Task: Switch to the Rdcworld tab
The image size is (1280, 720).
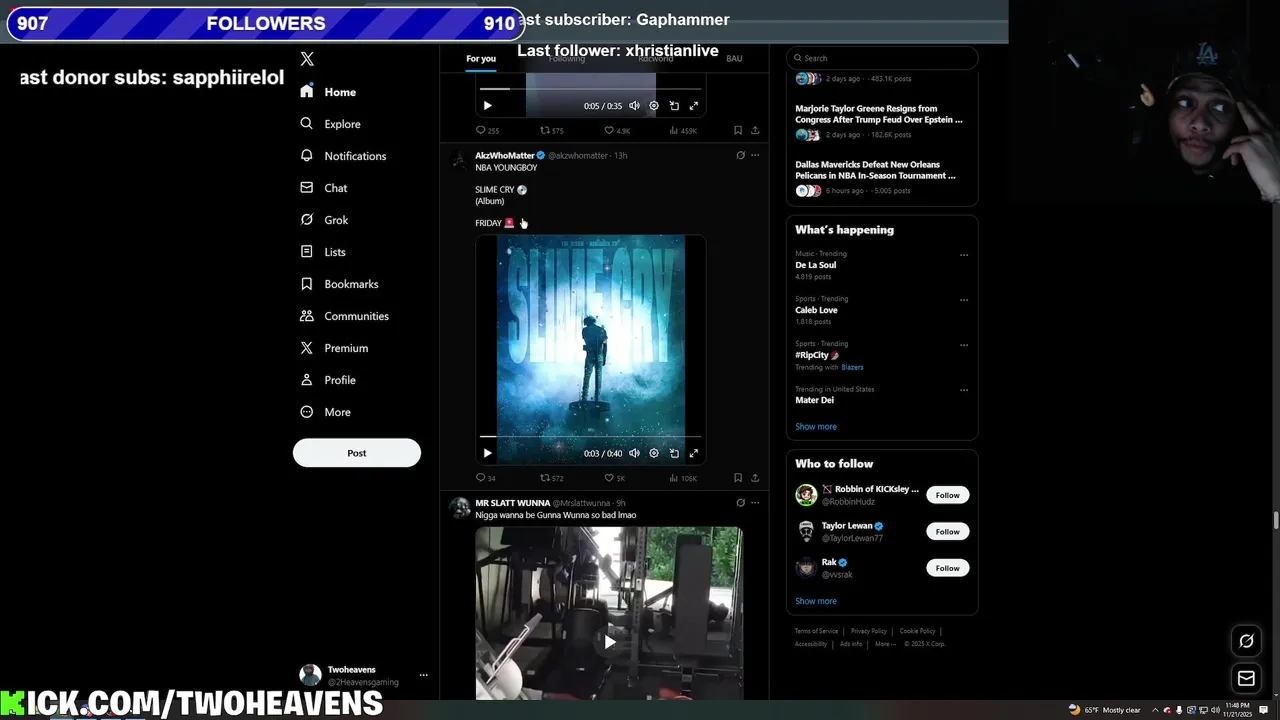Action: tap(655, 58)
